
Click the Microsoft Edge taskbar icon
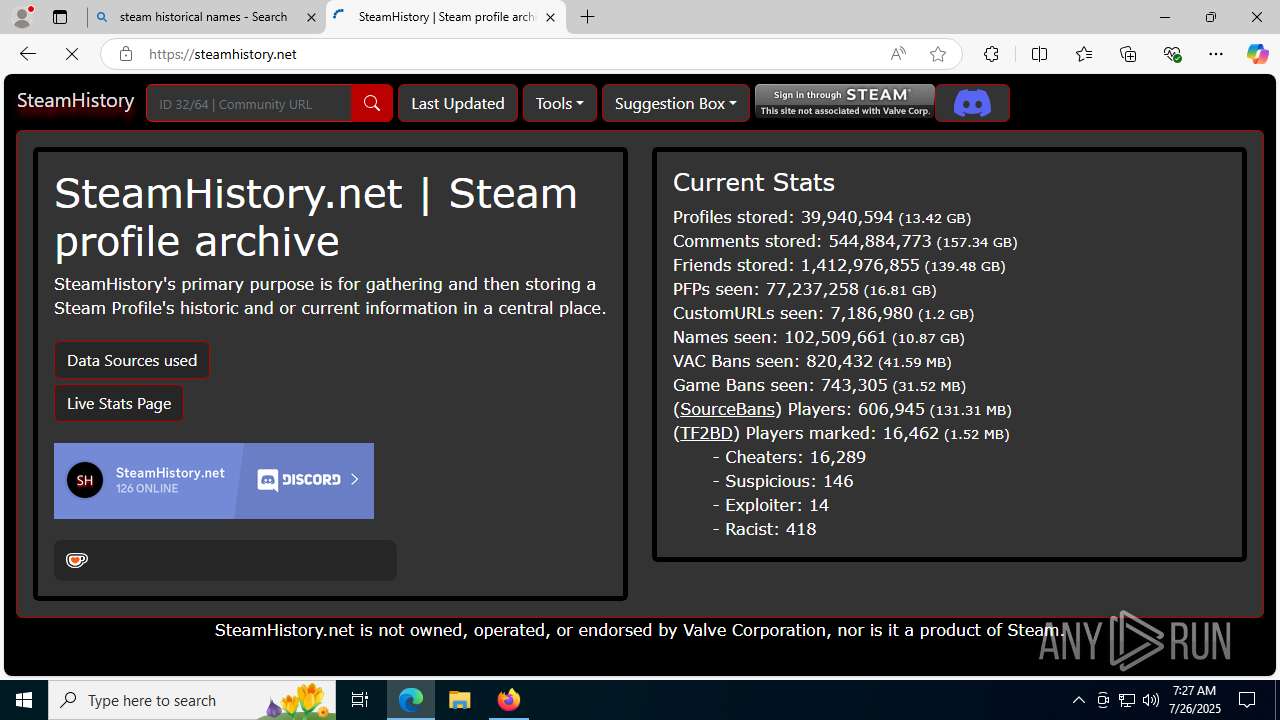(411, 700)
